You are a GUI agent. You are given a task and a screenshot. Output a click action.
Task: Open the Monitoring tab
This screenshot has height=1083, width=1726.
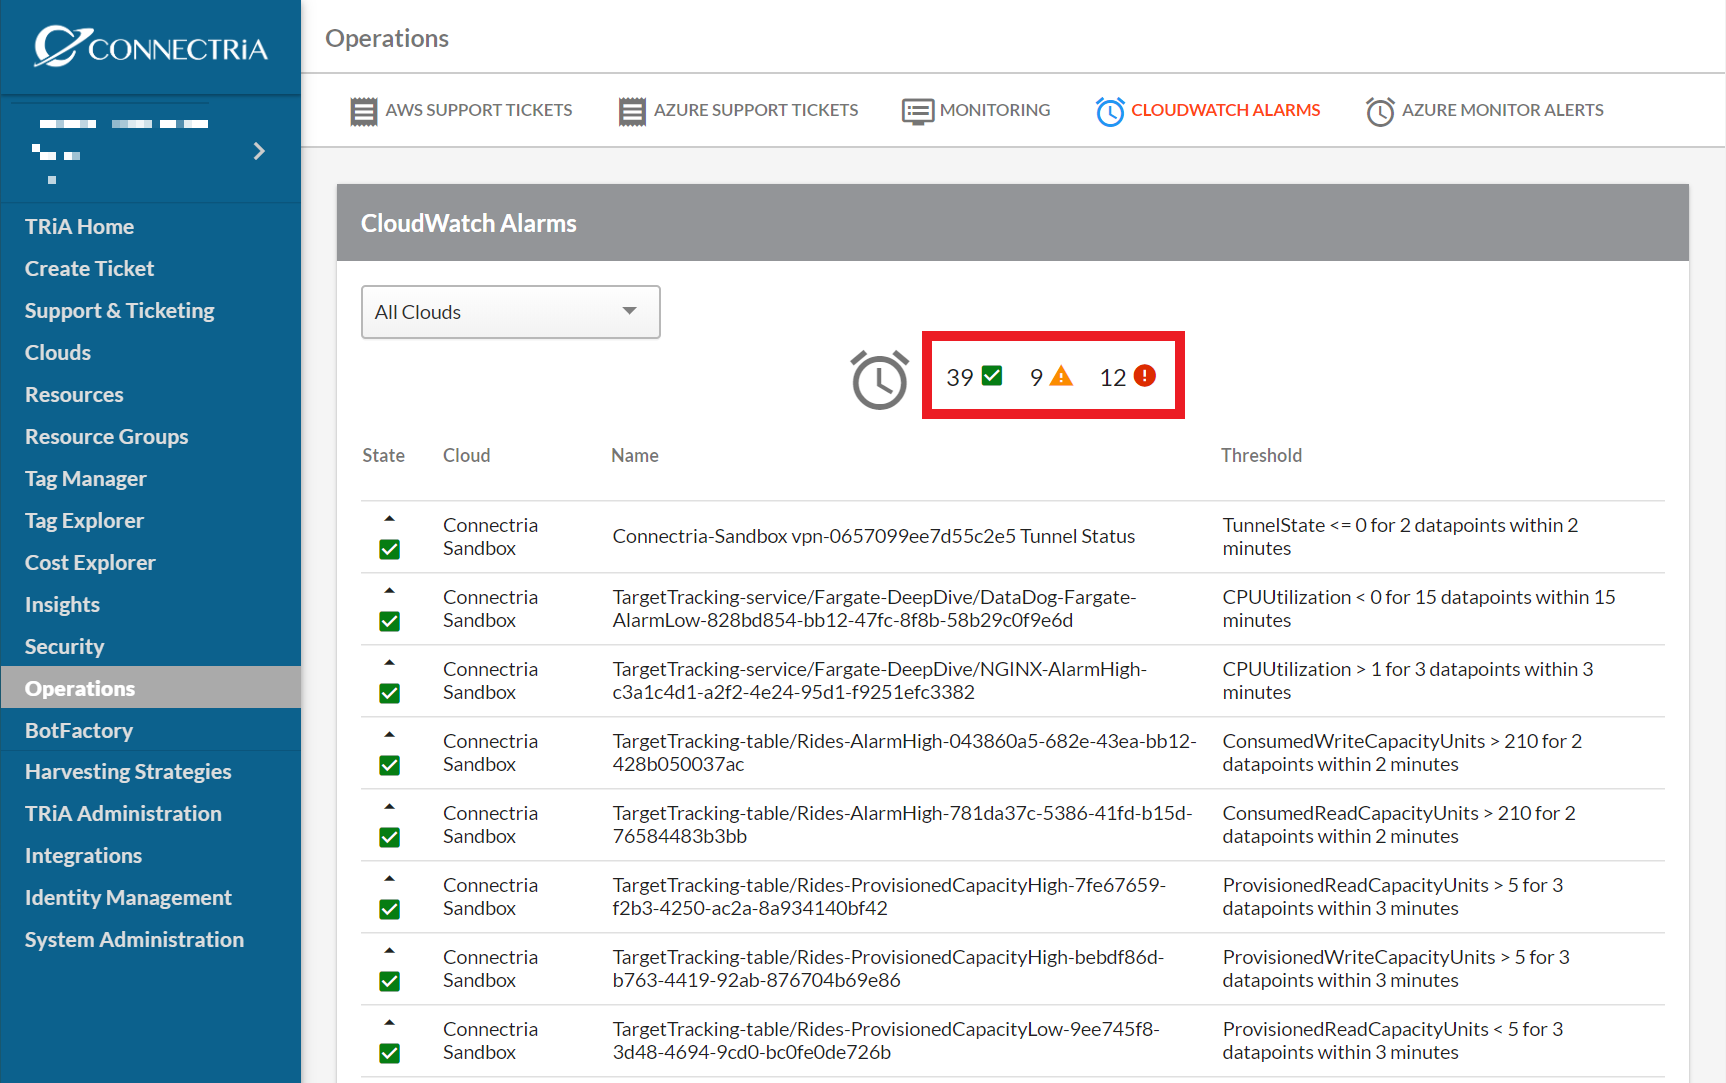pos(976,110)
